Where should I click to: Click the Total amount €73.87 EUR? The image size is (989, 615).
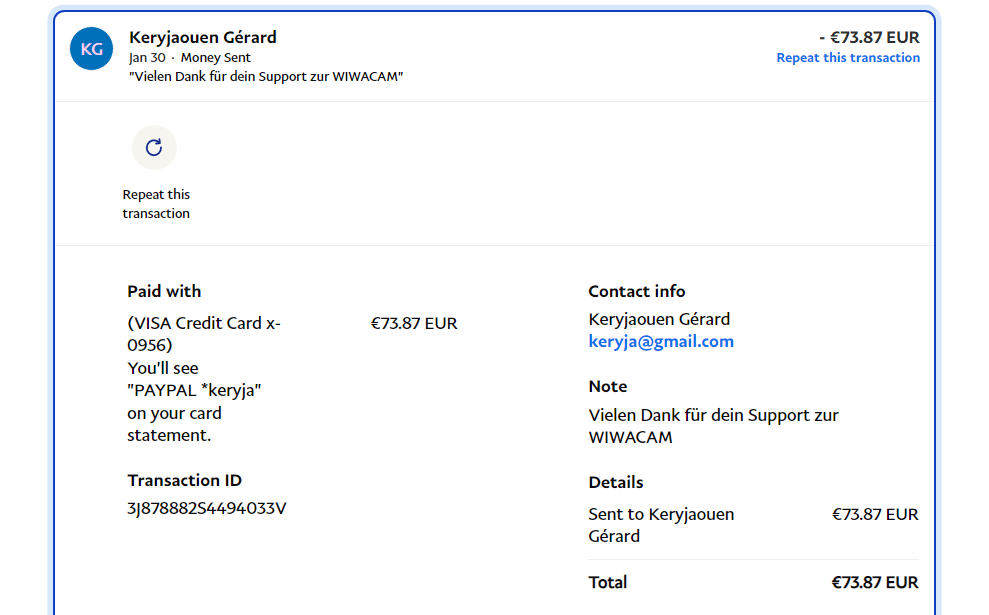tap(874, 582)
